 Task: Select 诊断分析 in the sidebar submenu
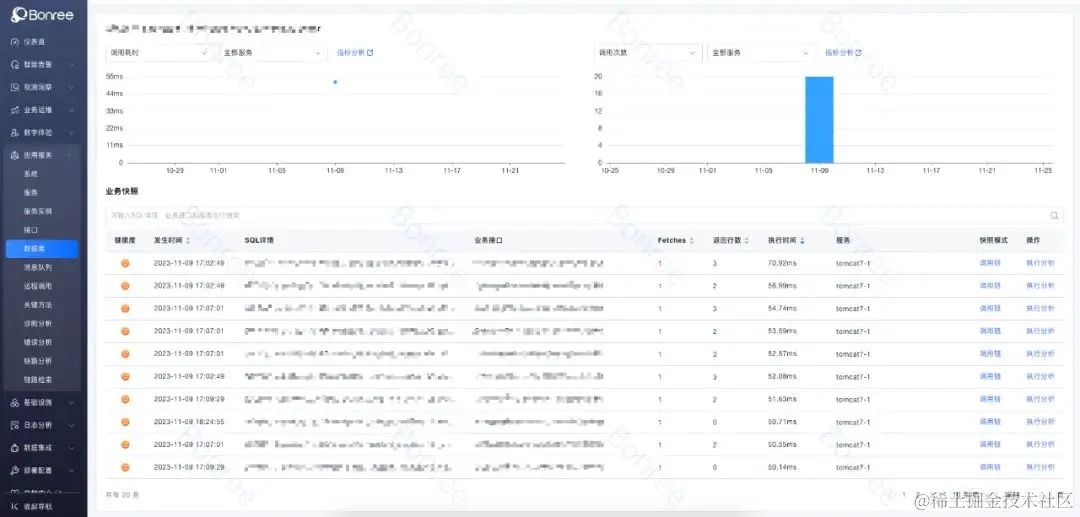[38, 324]
